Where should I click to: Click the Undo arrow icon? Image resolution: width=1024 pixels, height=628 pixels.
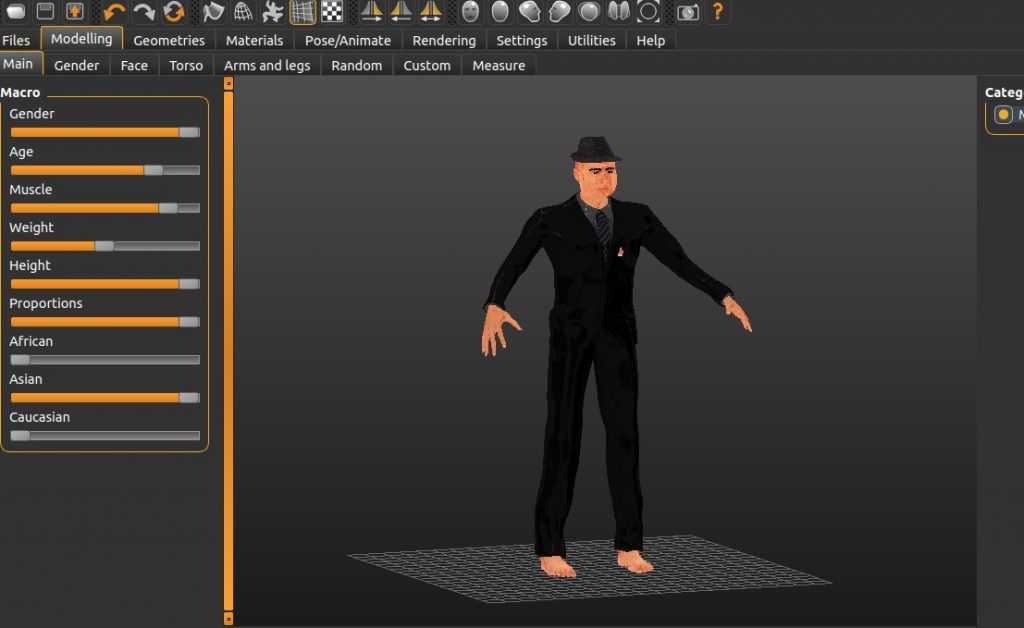(x=114, y=12)
